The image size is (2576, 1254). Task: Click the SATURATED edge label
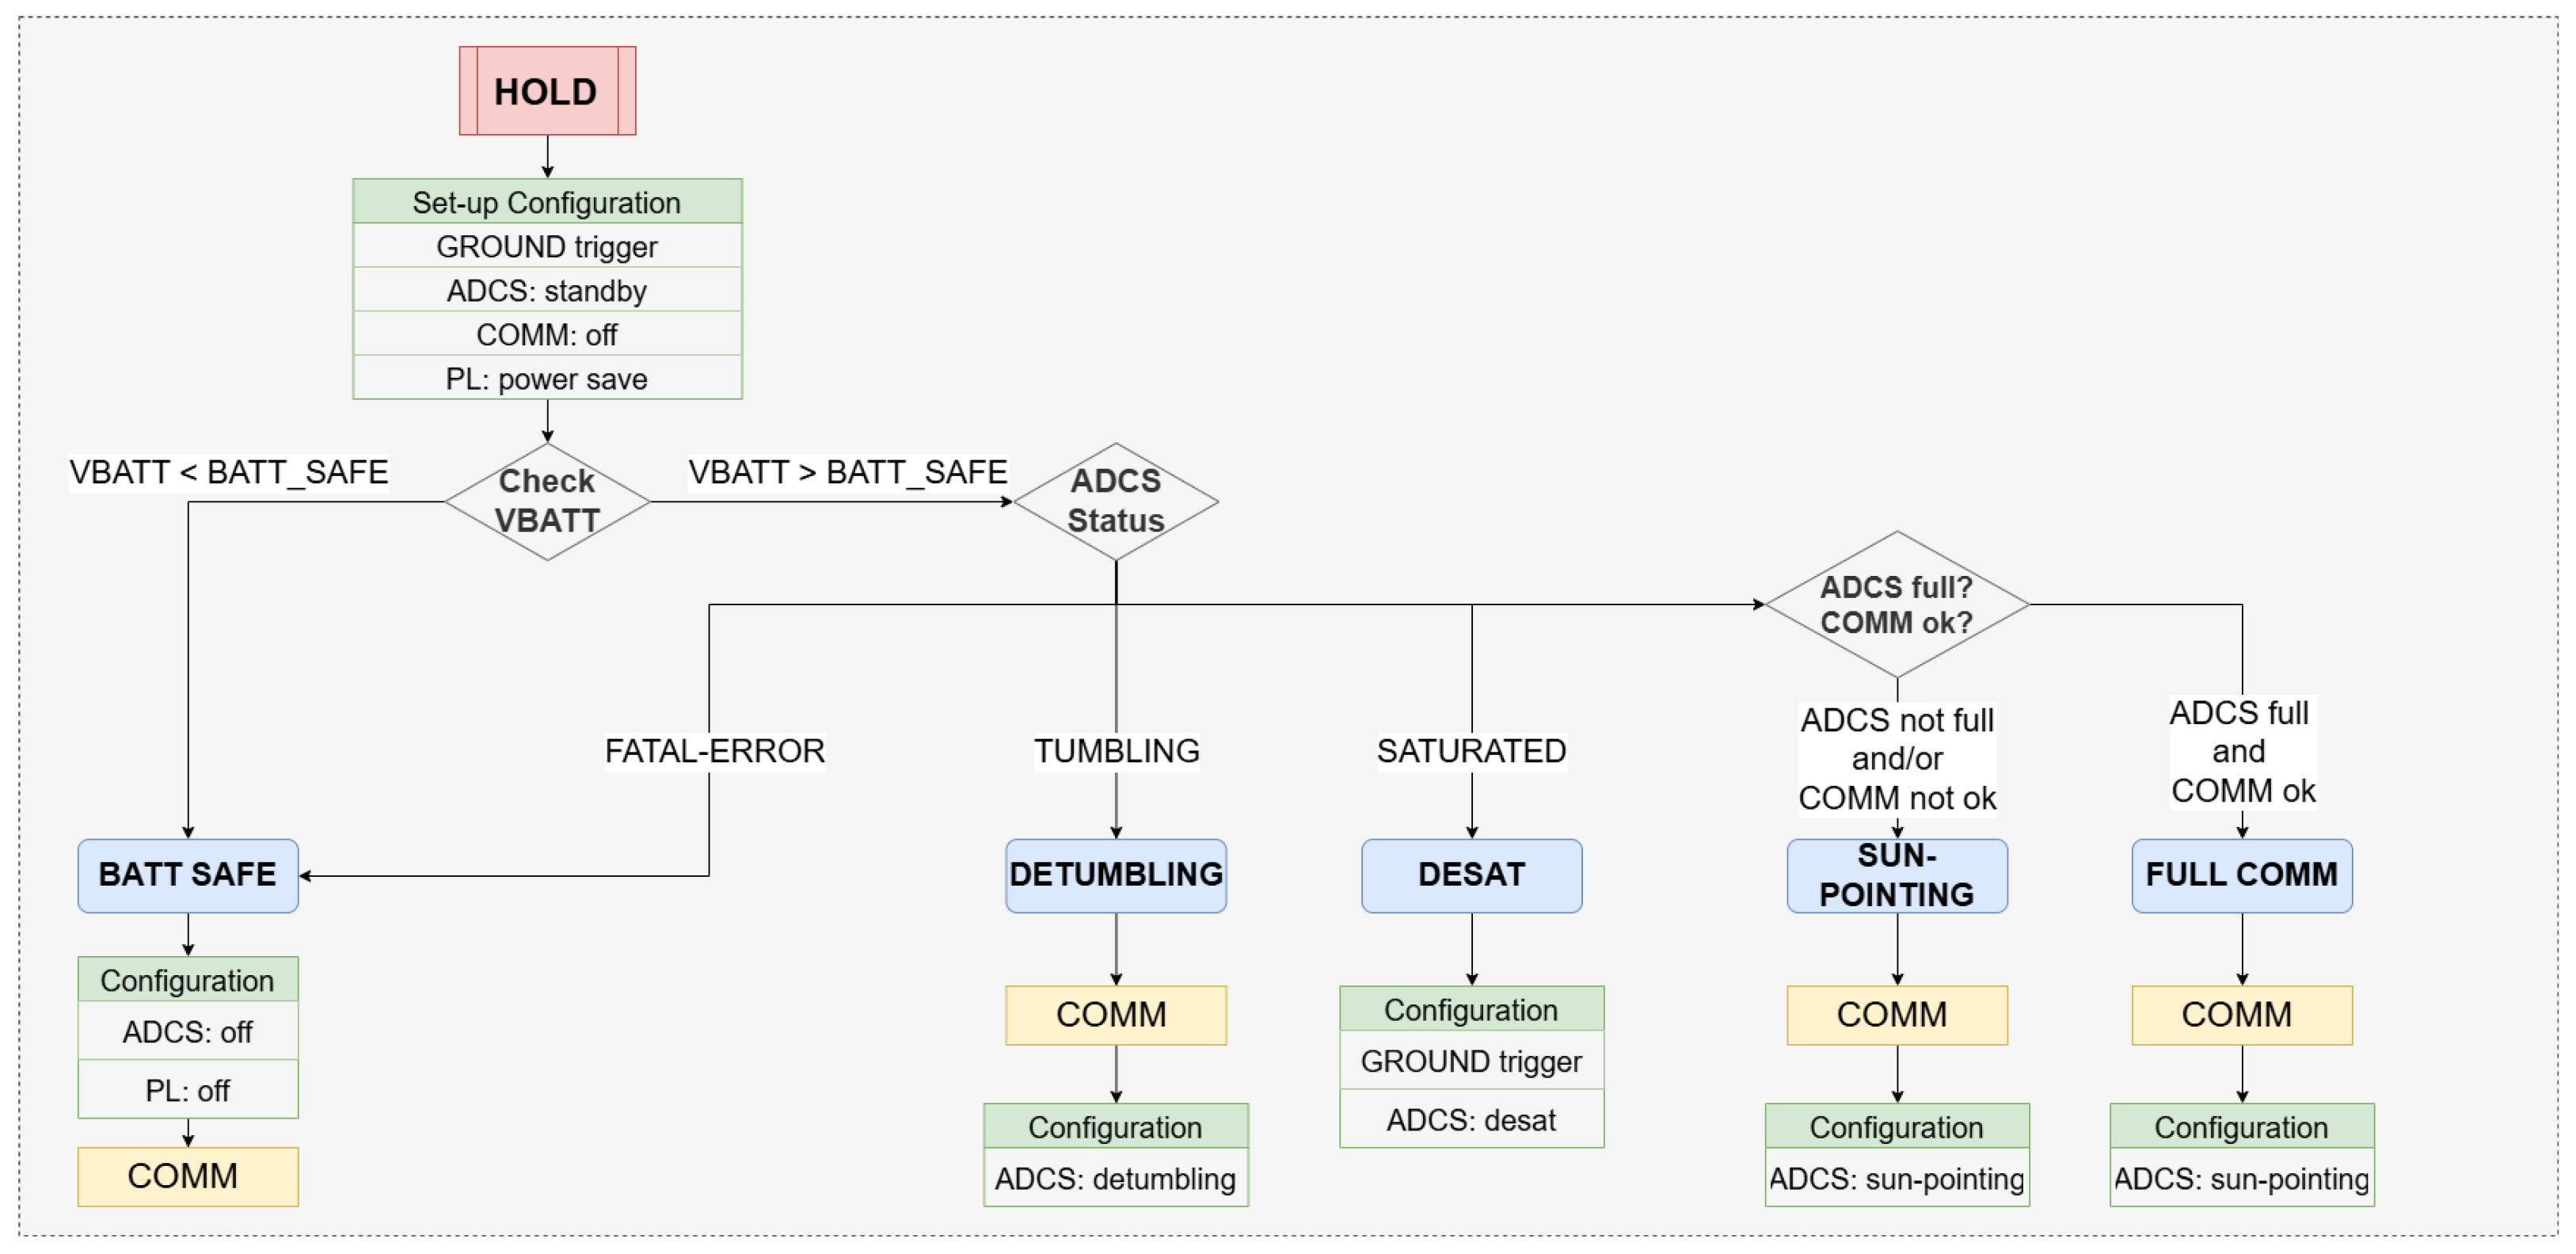point(1471,751)
